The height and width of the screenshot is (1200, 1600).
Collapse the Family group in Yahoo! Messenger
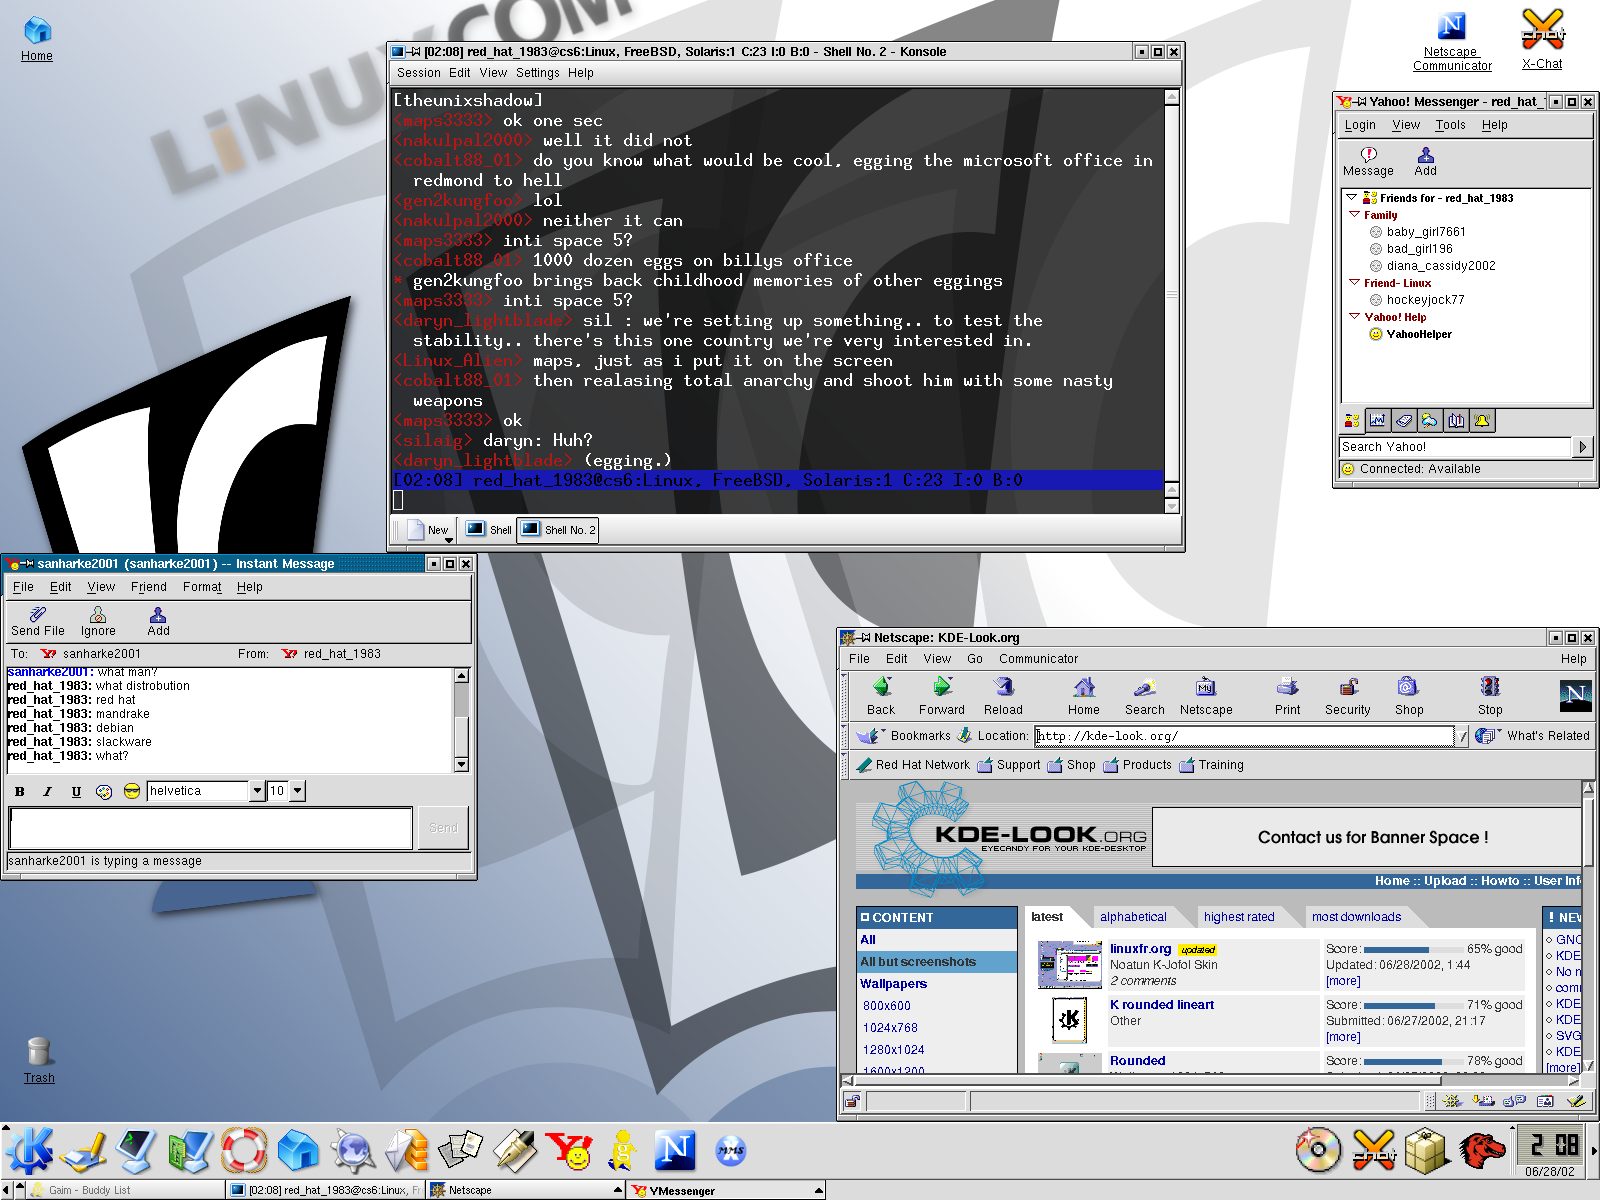click(1355, 215)
